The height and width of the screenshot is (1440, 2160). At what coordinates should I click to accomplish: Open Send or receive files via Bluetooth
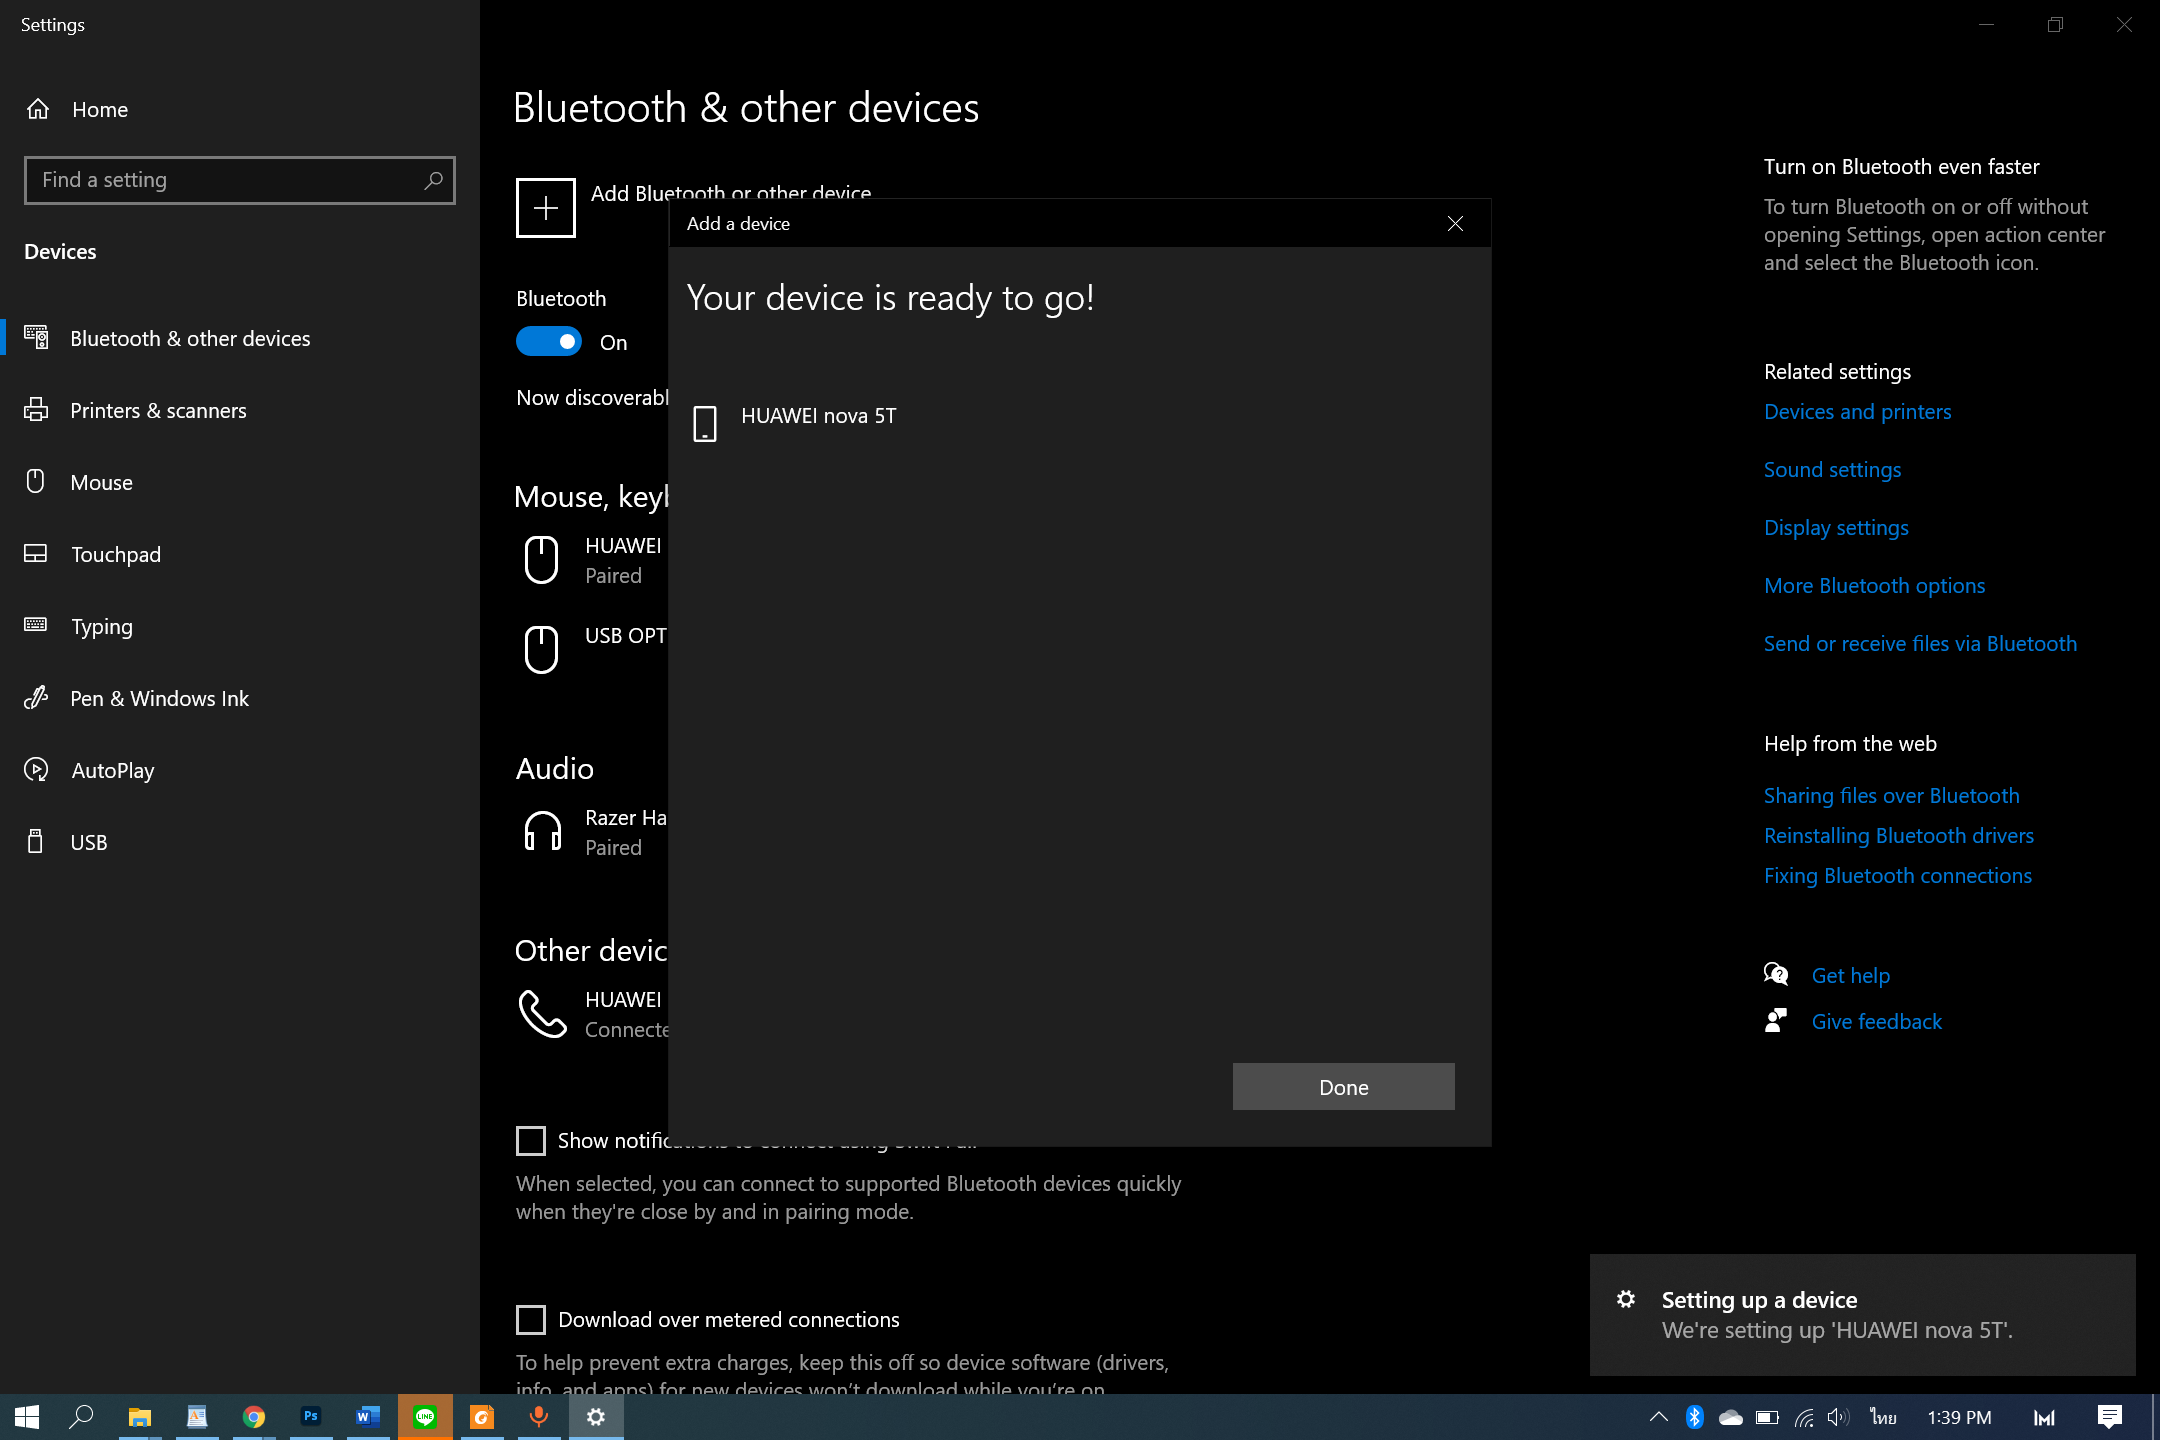(x=1920, y=644)
